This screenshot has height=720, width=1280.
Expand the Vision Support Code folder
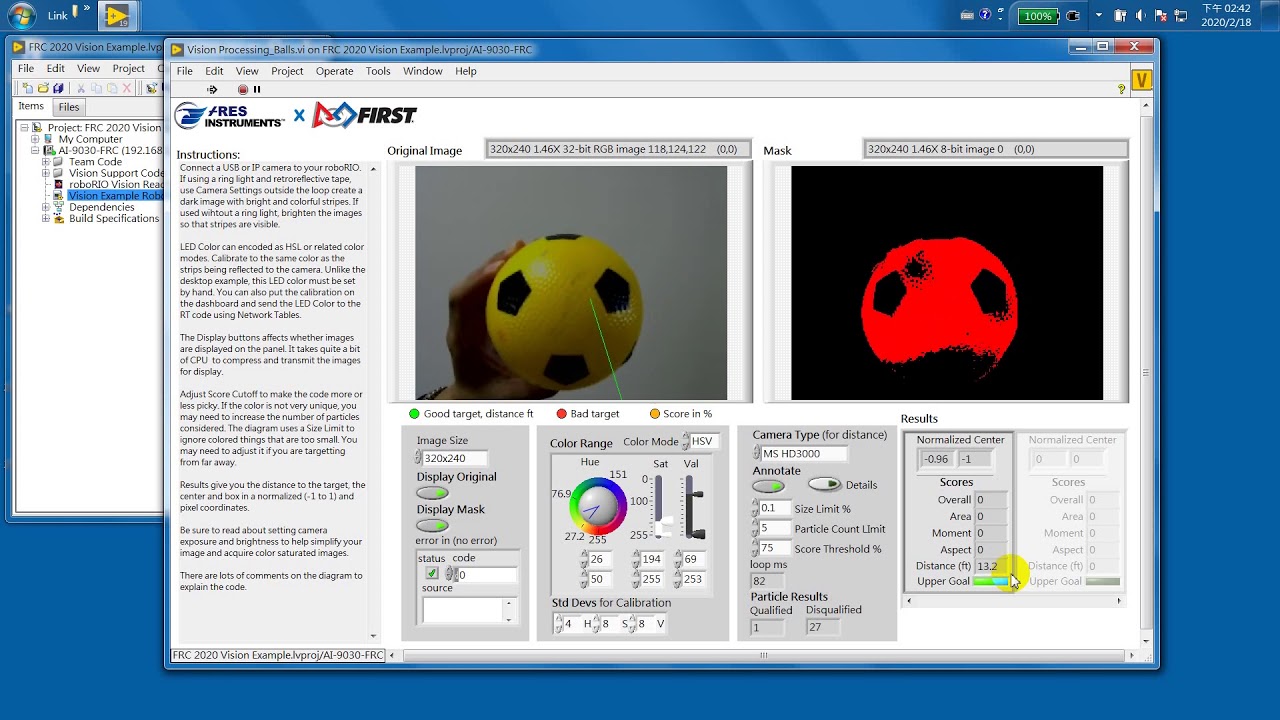(45, 173)
